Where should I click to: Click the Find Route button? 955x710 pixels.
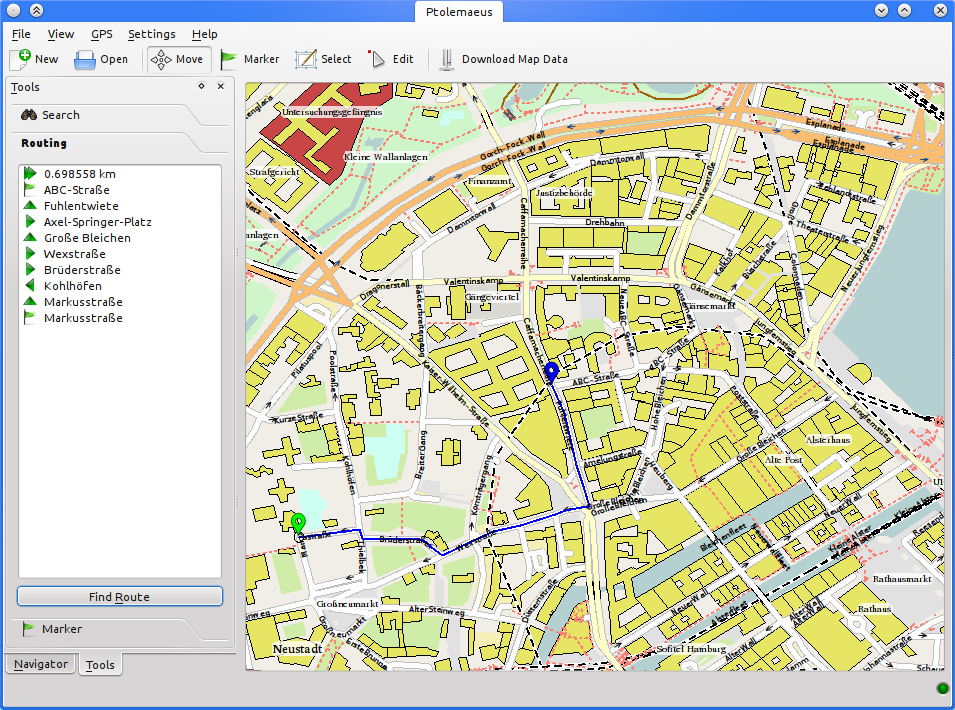tap(119, 597)
